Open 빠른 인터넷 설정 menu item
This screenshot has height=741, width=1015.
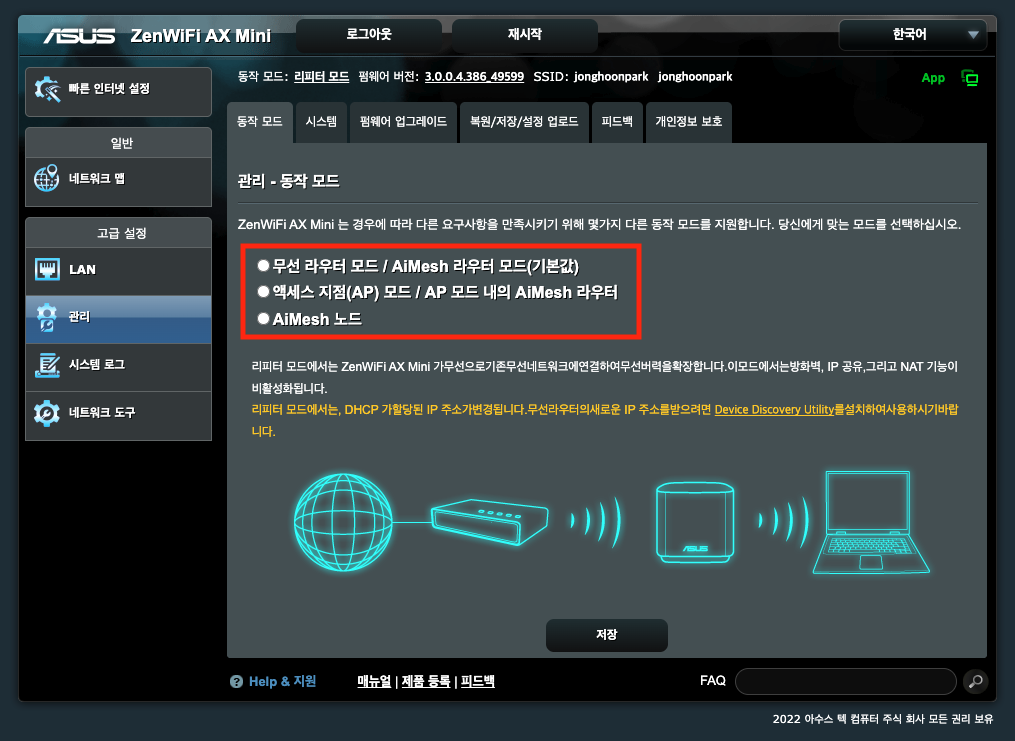click(x=118, y=92)
